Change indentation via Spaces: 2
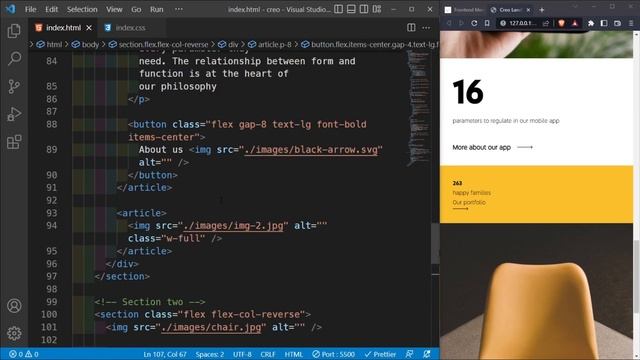The width and height of the screenshot is (640, 360). click(x=210, y=354)
